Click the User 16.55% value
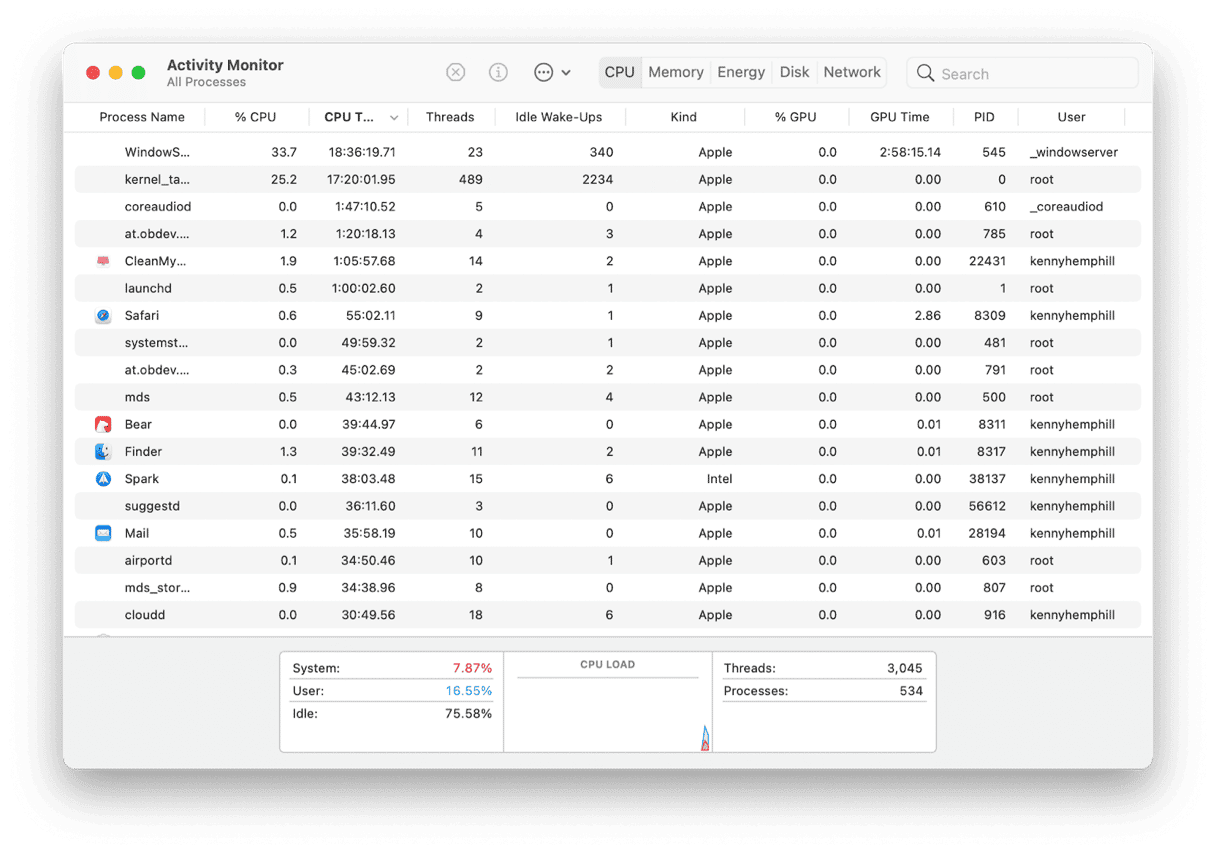1216x853 pixels. click(x=468, y=691)
